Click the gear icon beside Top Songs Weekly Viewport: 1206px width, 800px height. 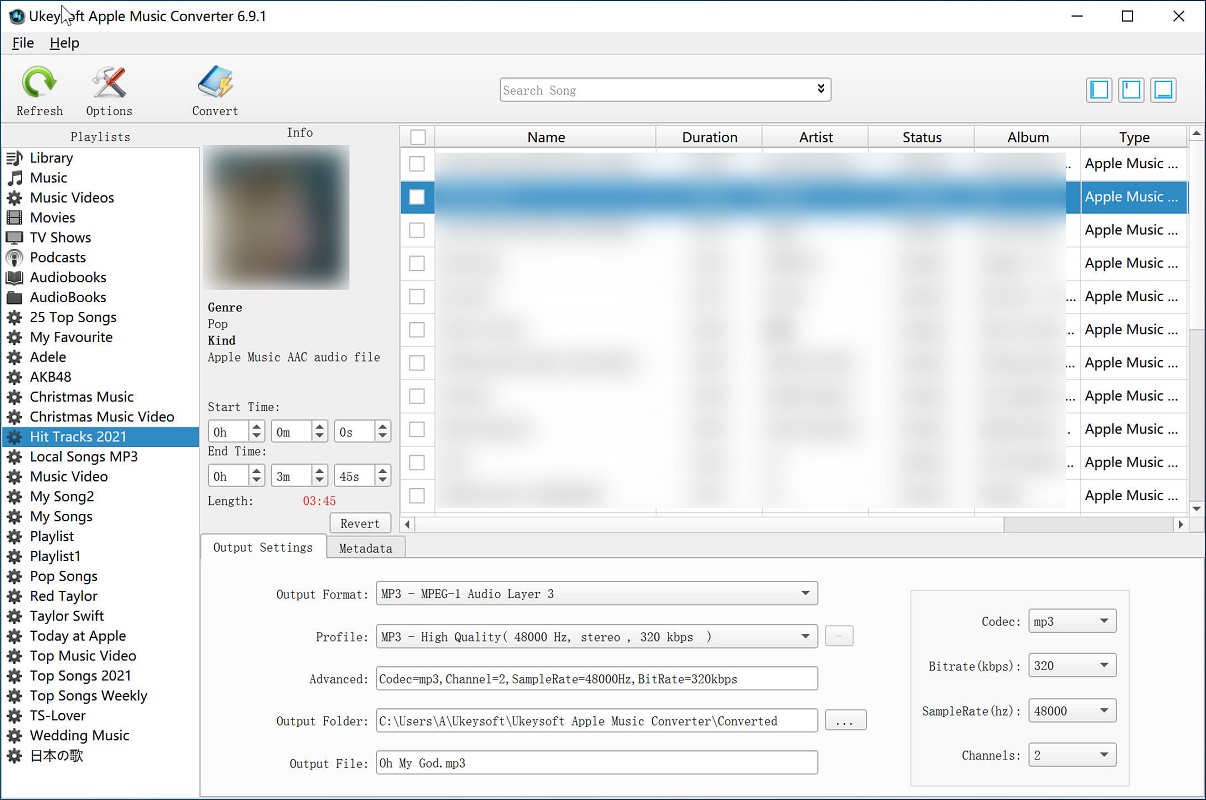pos(14,696)
